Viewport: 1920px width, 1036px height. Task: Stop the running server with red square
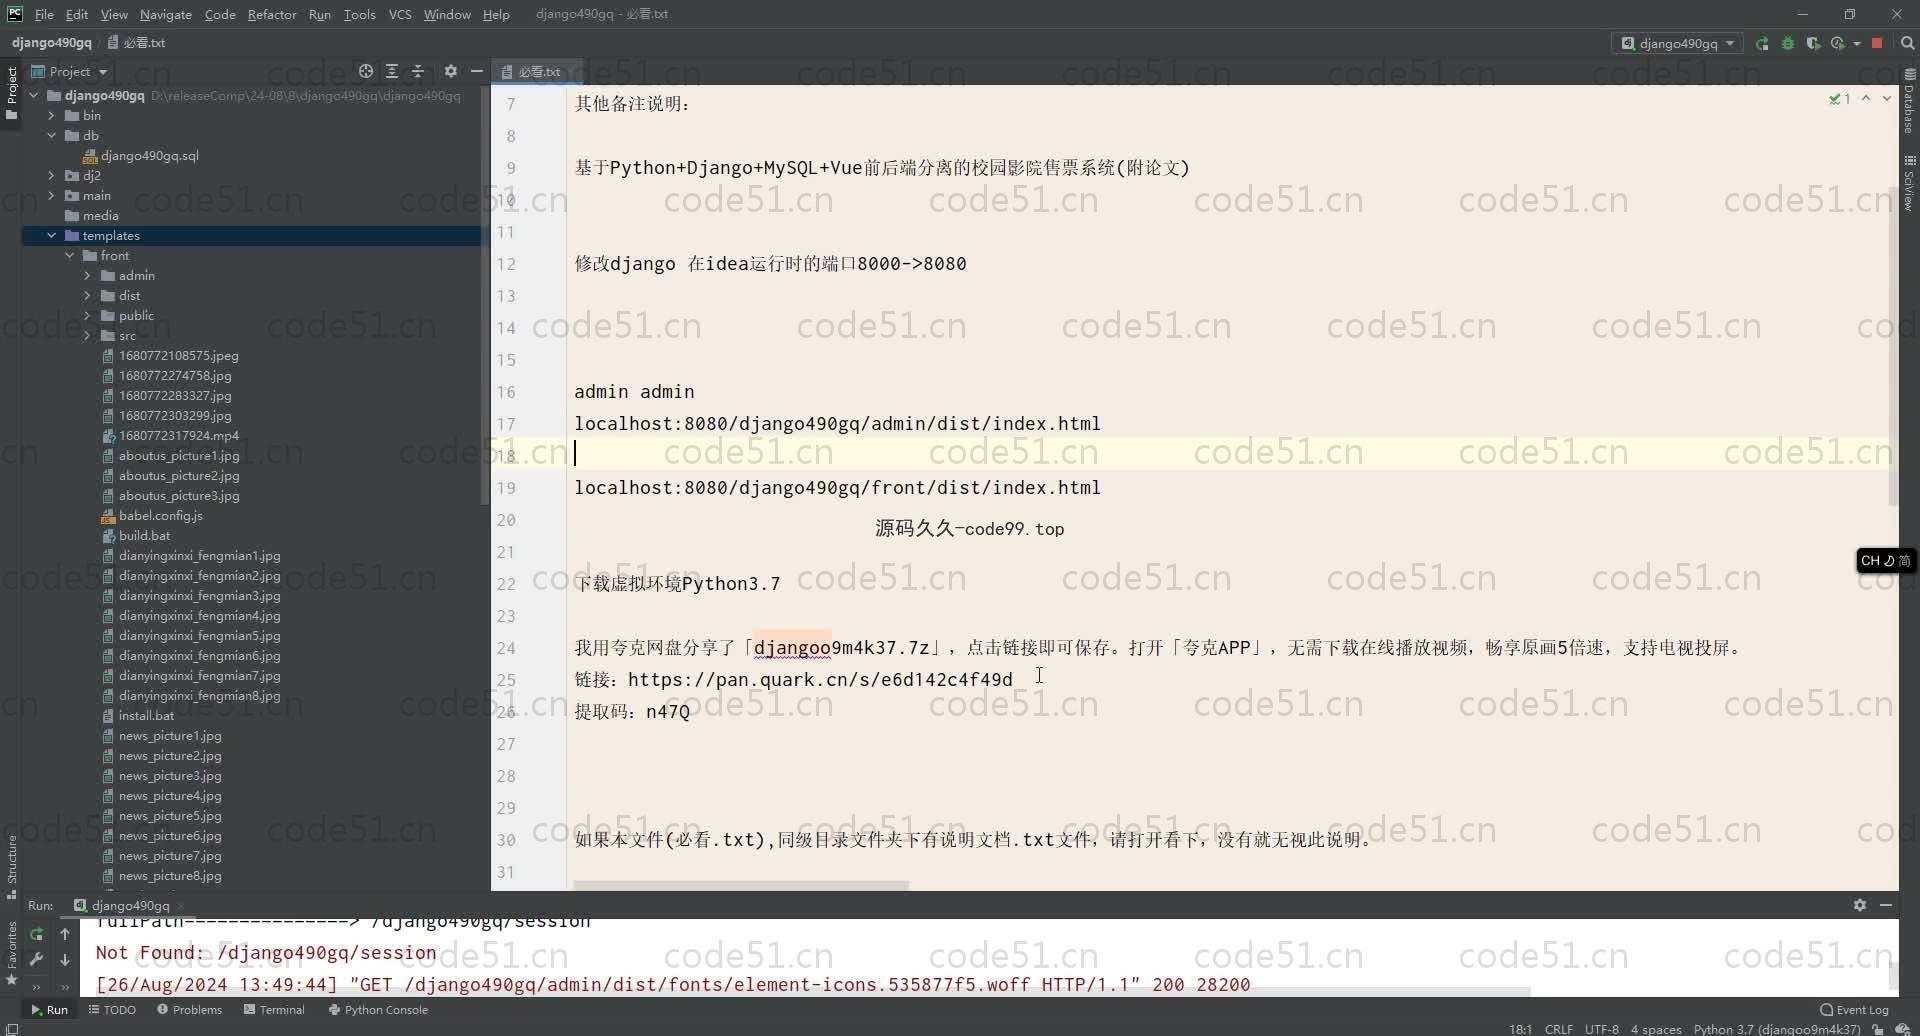pyautogui.click(x=1877, y=44)
